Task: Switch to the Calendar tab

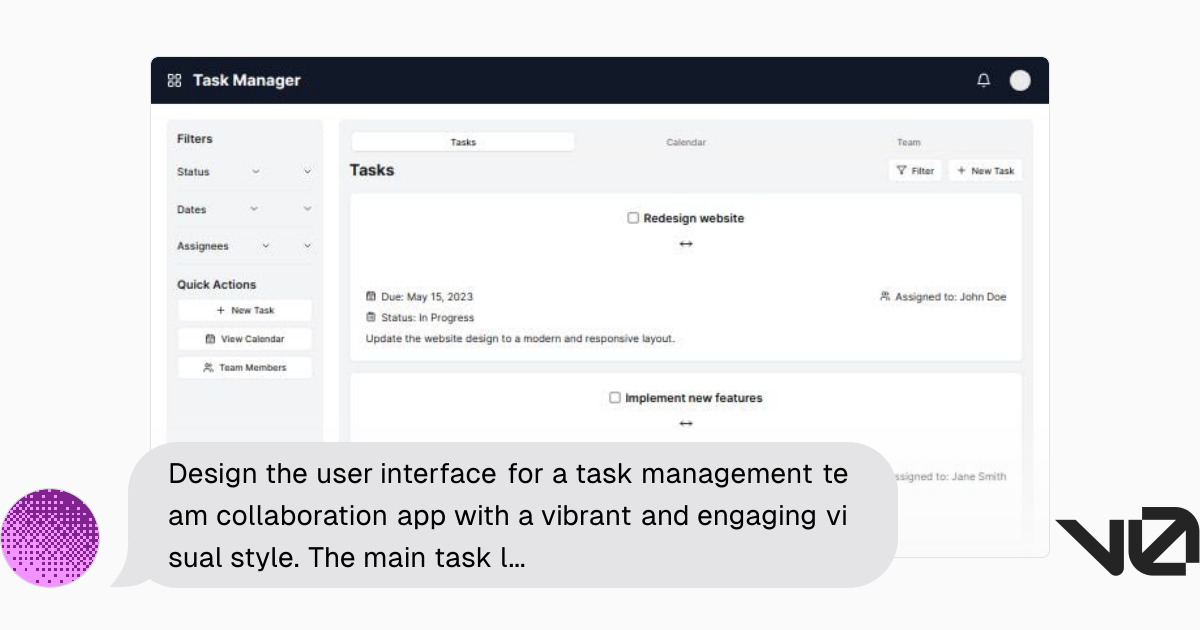Action: click(x=686, y=142)
